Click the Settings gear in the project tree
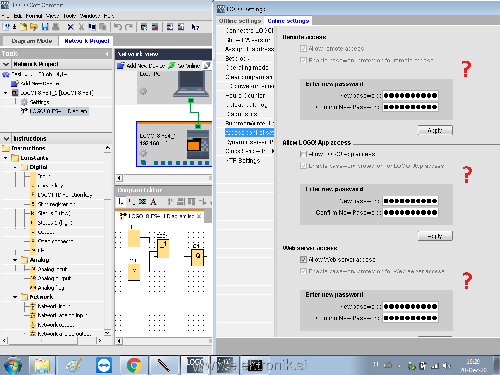This screenshot has width=500, height=375. click(x=24, y=102)
